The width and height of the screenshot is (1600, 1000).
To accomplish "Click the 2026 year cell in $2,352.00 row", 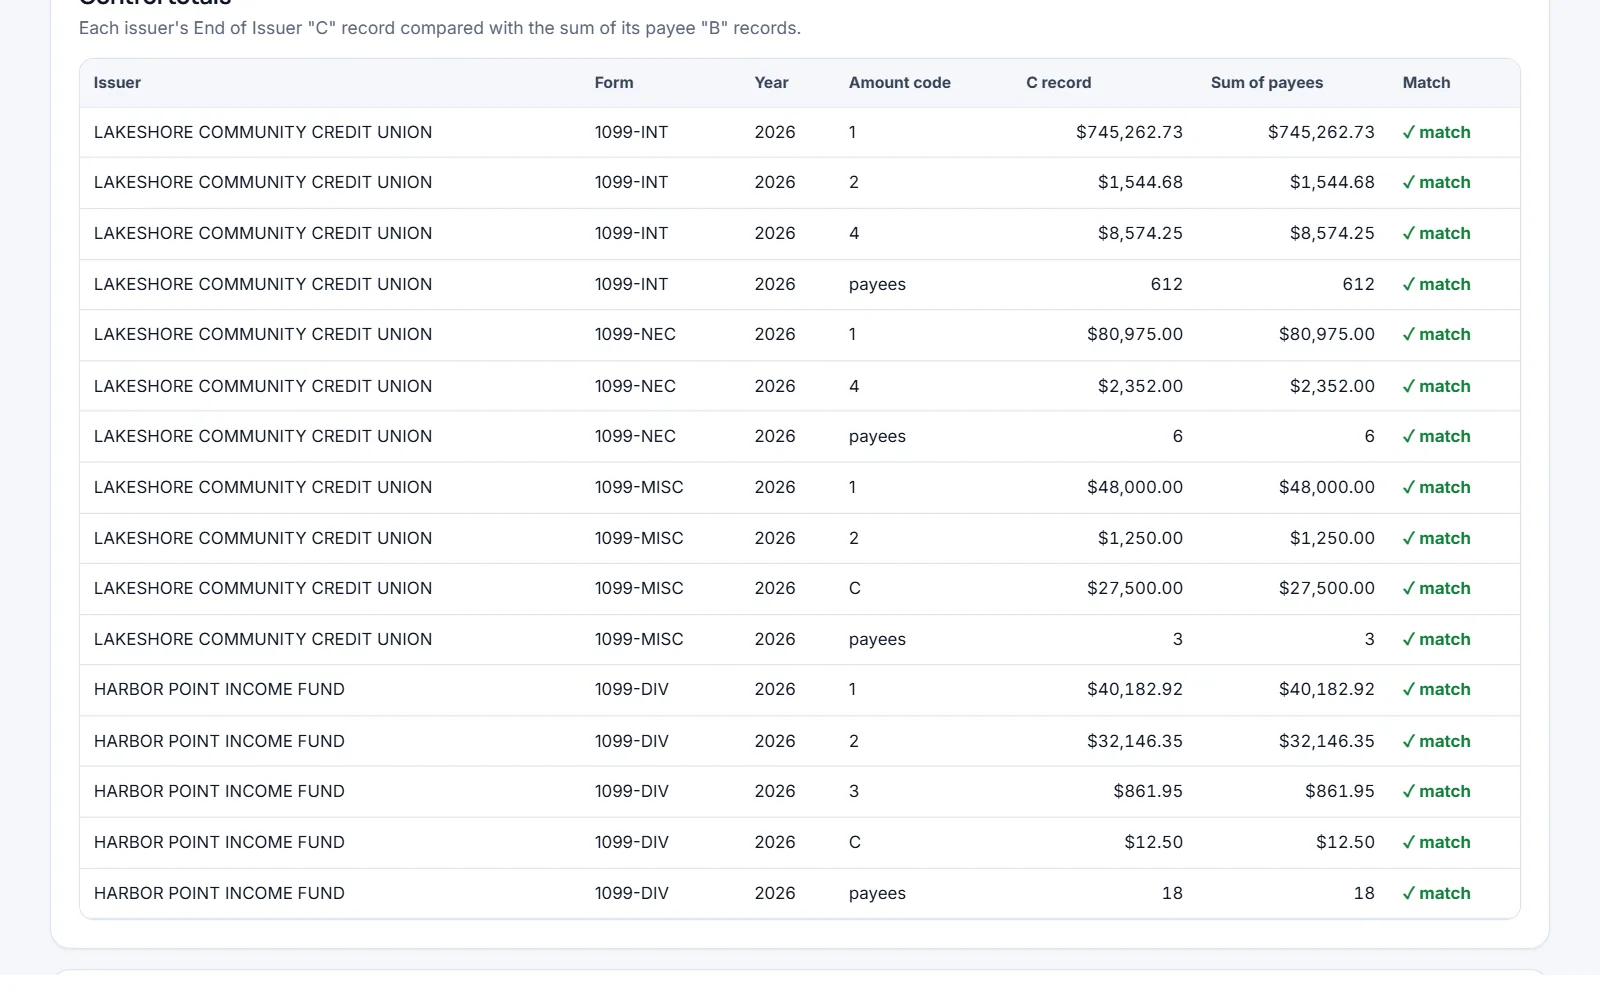I will coord(775,386).
